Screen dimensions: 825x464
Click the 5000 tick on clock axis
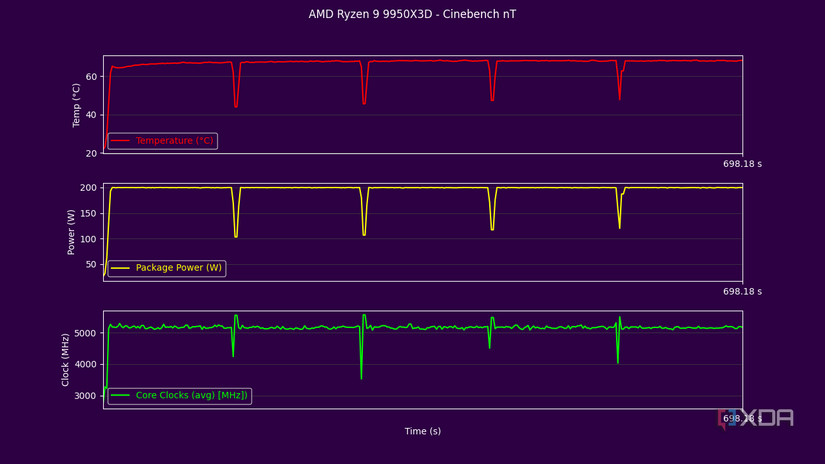tap(85, 334)
